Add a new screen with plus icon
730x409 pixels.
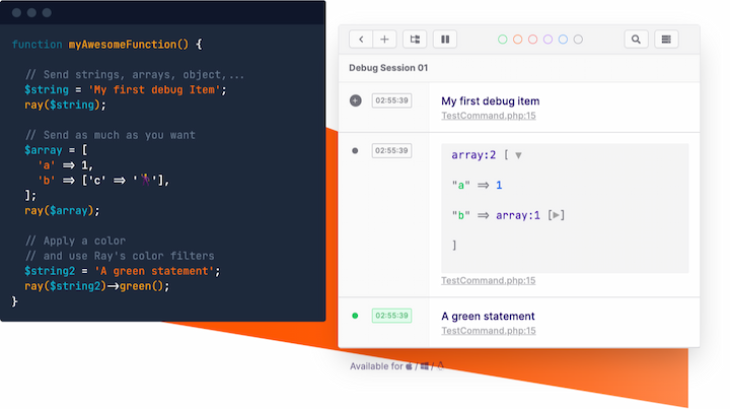(x=385, y=39)
